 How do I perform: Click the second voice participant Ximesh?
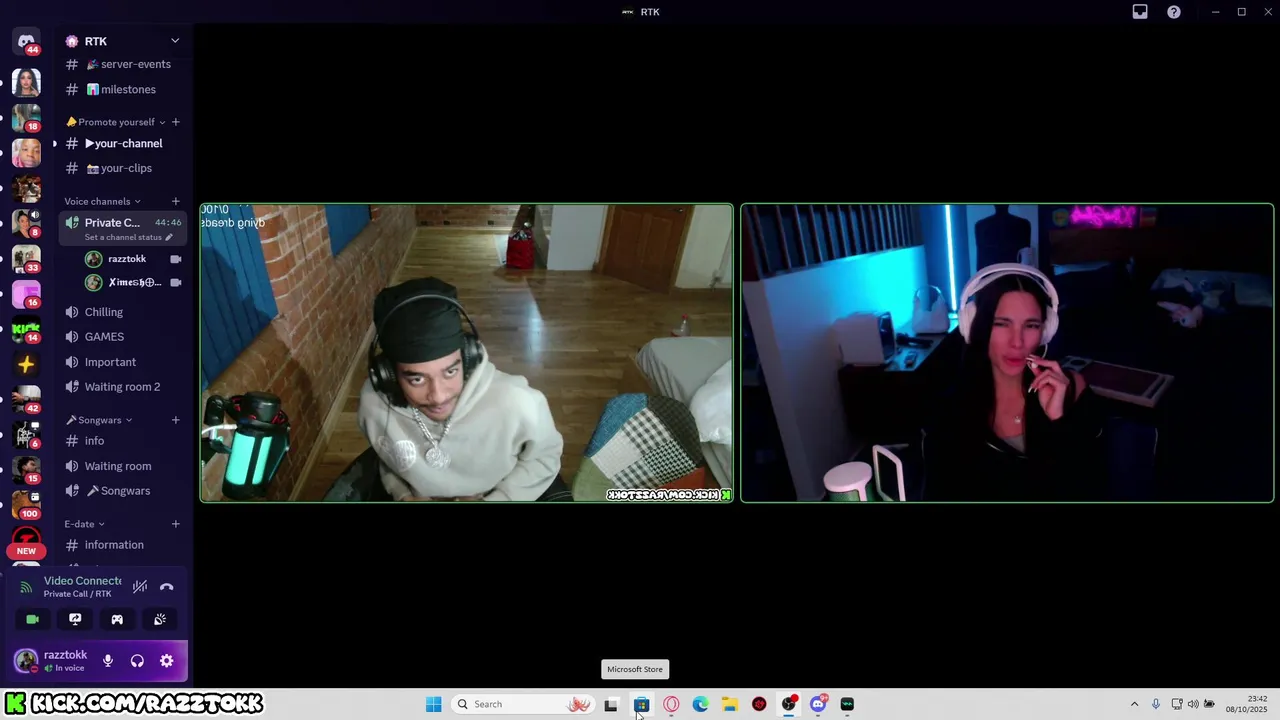132,282
